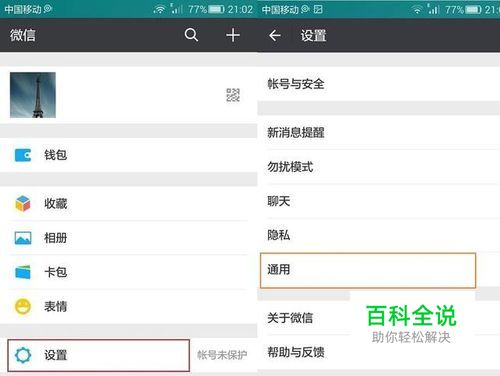
Task: Open the 收藏 favorites entry
Action: point(129,203)
